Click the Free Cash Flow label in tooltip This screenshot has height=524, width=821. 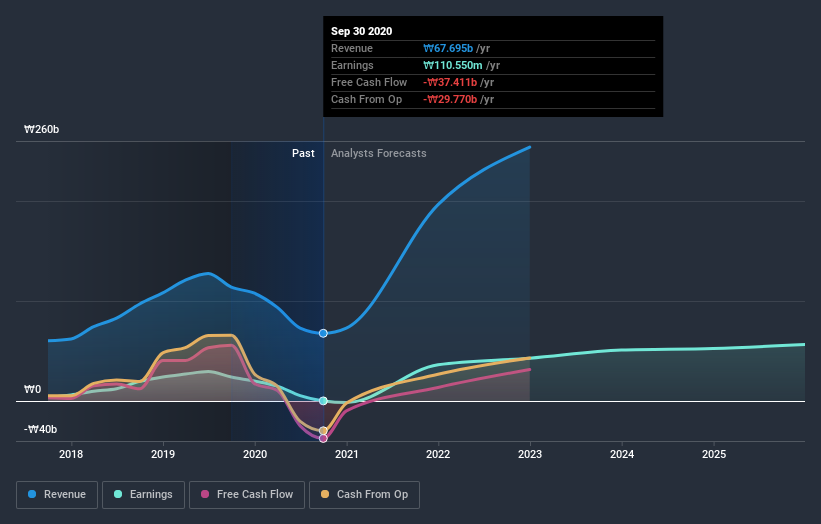coord(369,82)
